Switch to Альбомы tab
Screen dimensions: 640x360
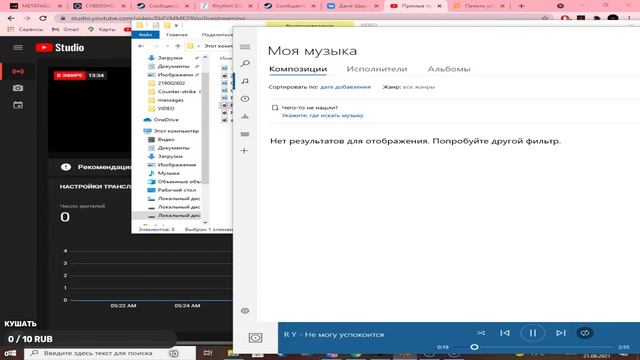[x=449, y=69]
